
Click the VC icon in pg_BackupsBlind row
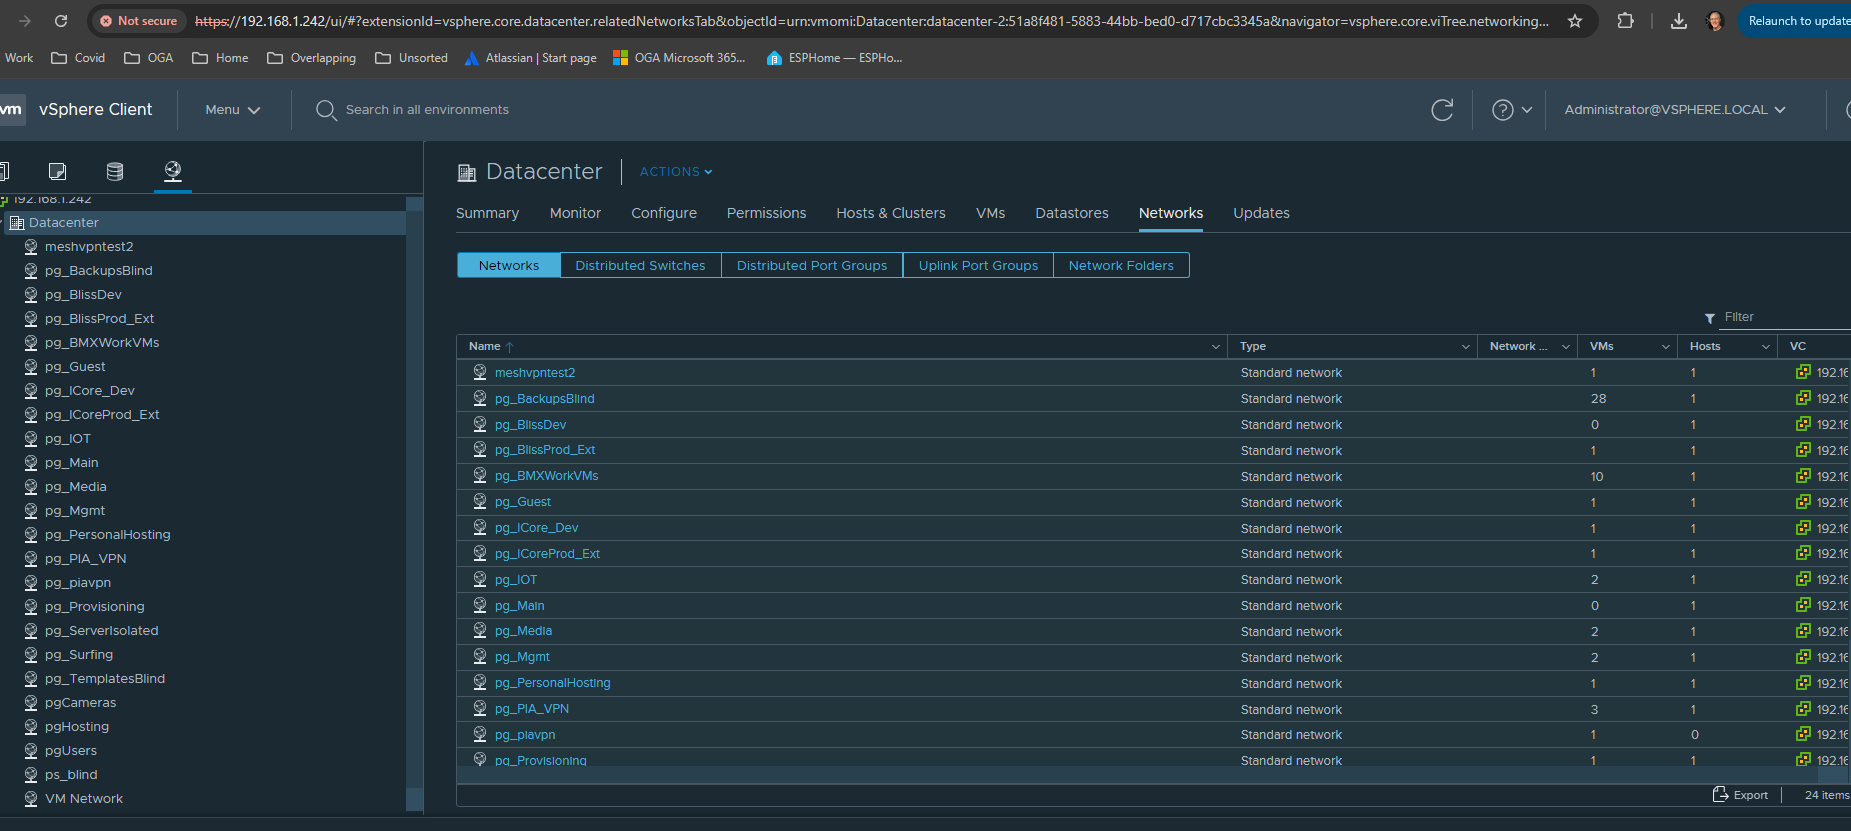[1803, 398]
